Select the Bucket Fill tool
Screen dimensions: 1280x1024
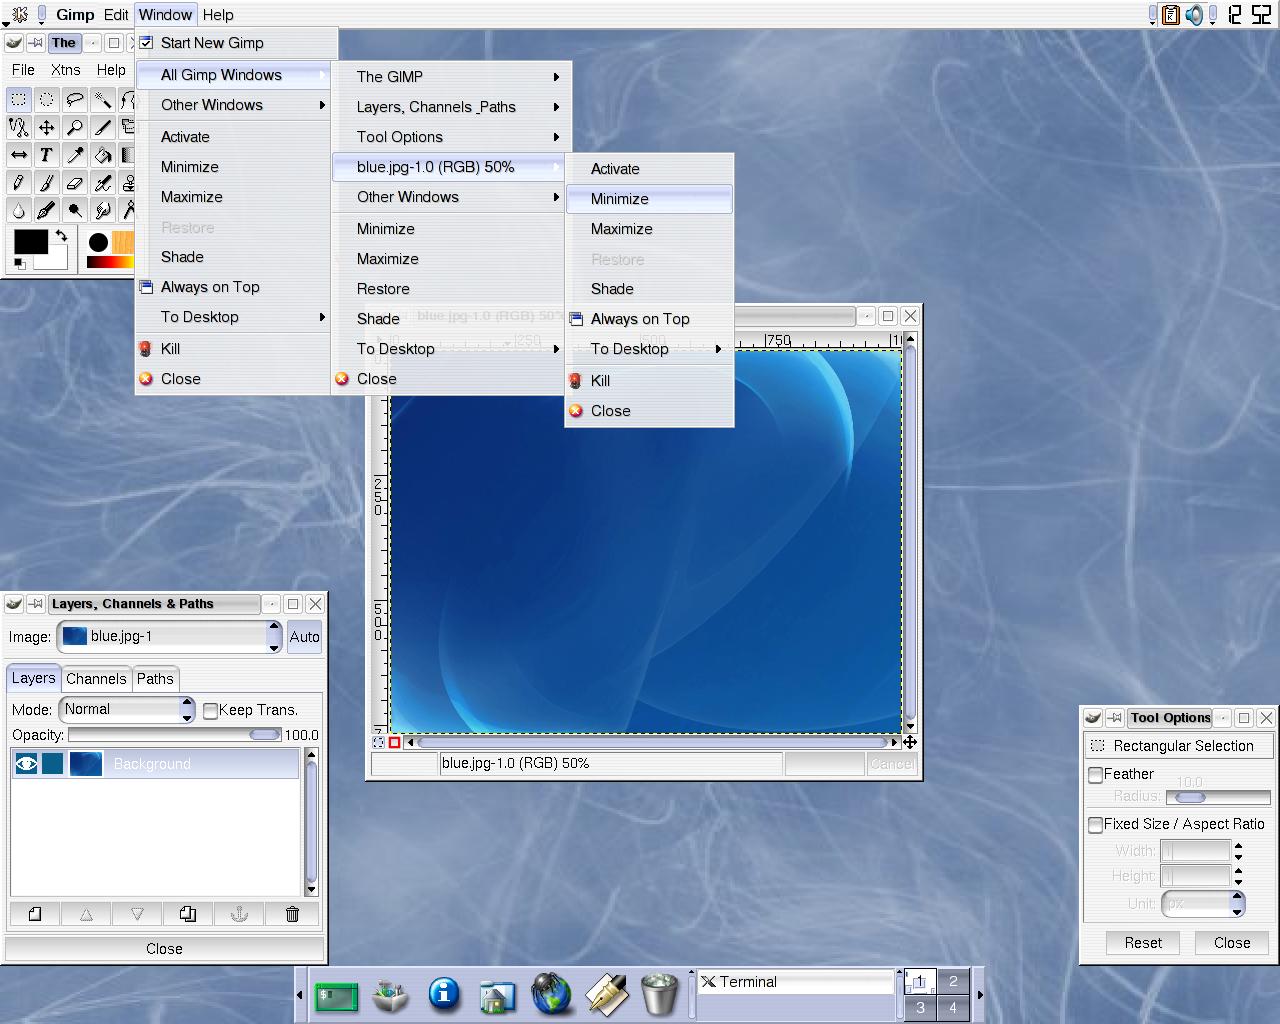[x=102, y=155]
